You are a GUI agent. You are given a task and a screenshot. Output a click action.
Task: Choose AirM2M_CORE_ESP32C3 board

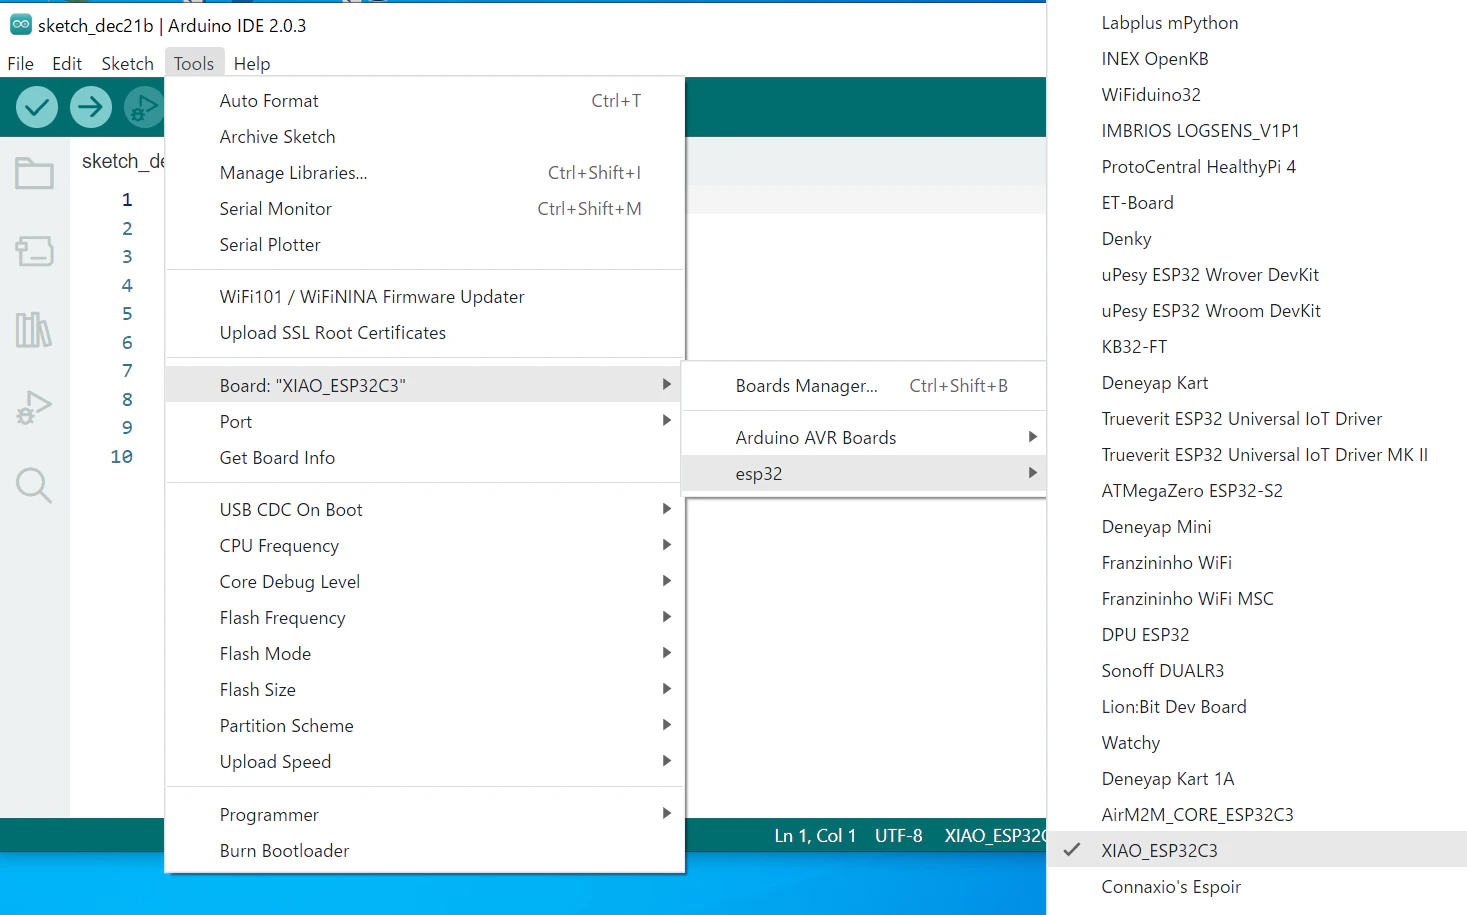coord(1257,814)
